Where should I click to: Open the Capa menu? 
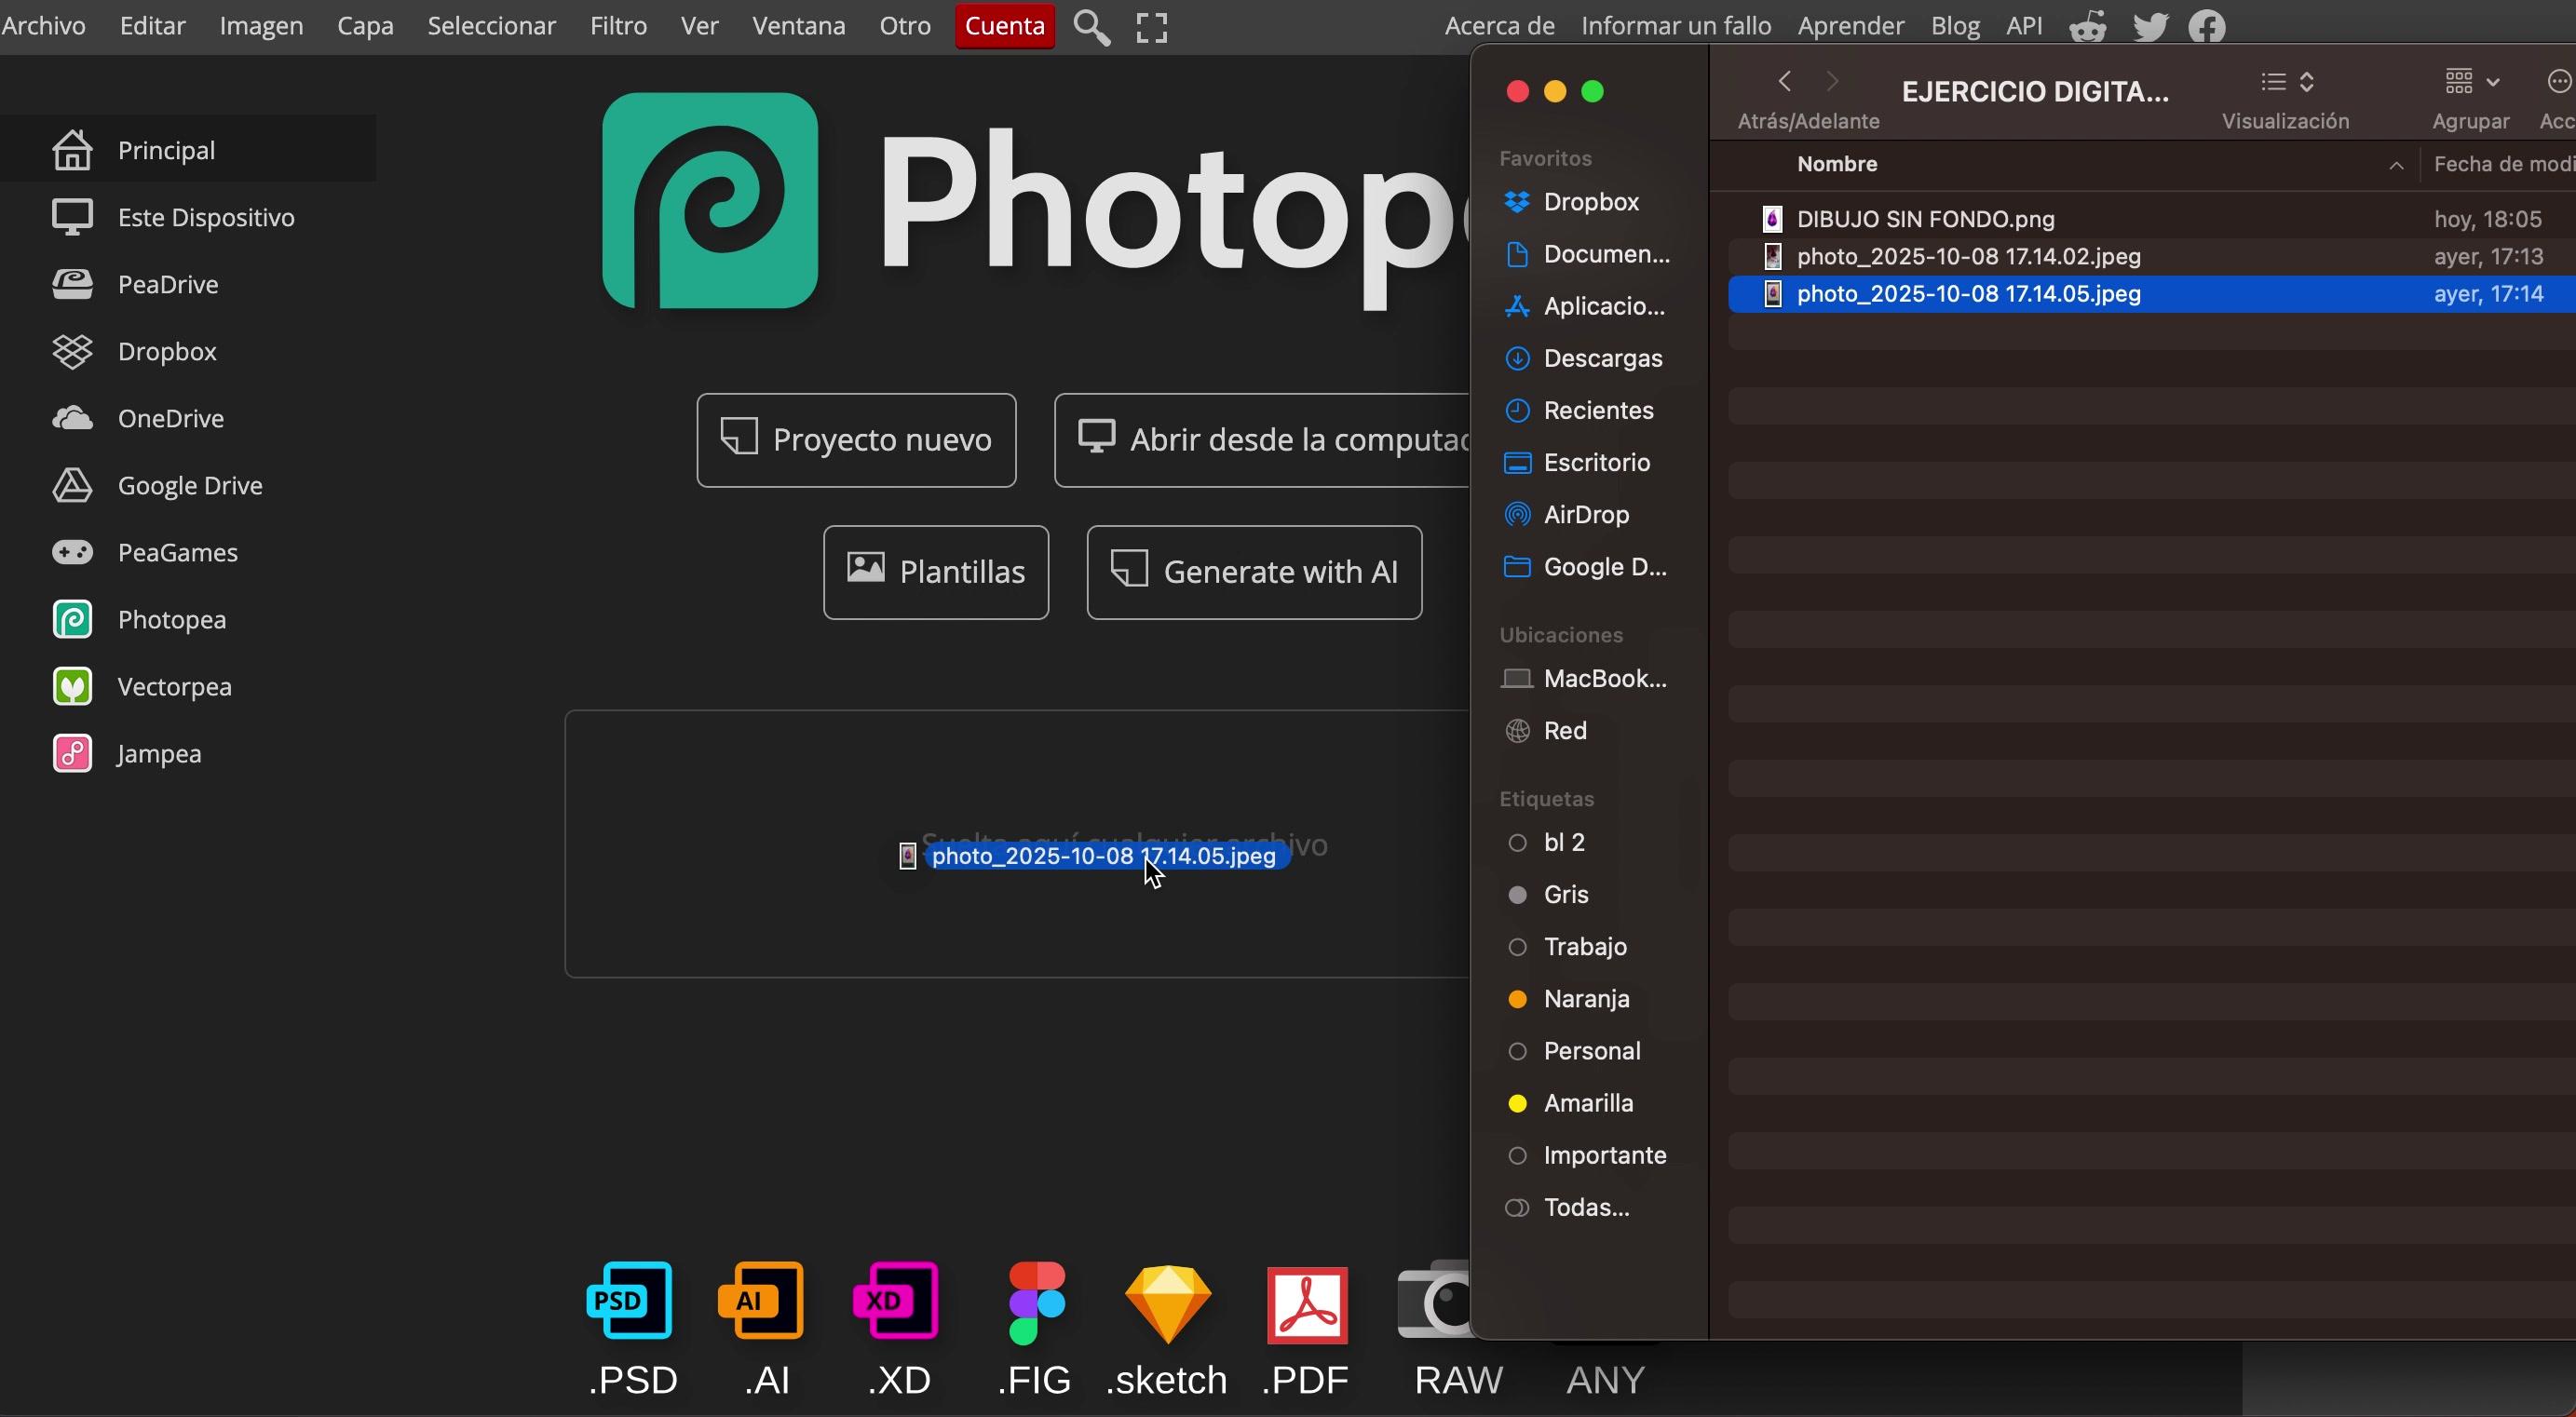coord(365,26)
